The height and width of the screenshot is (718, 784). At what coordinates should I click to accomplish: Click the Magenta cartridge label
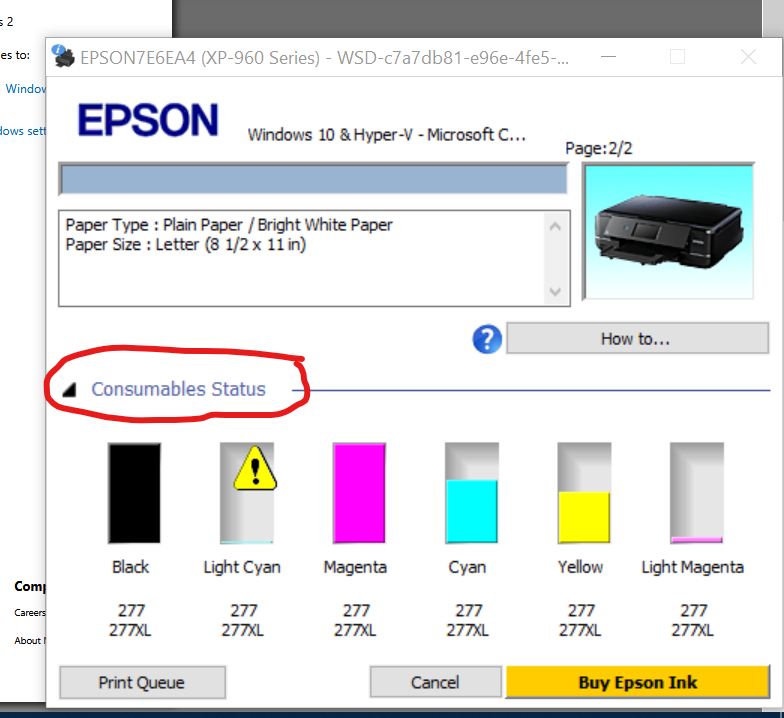(355, 567)
